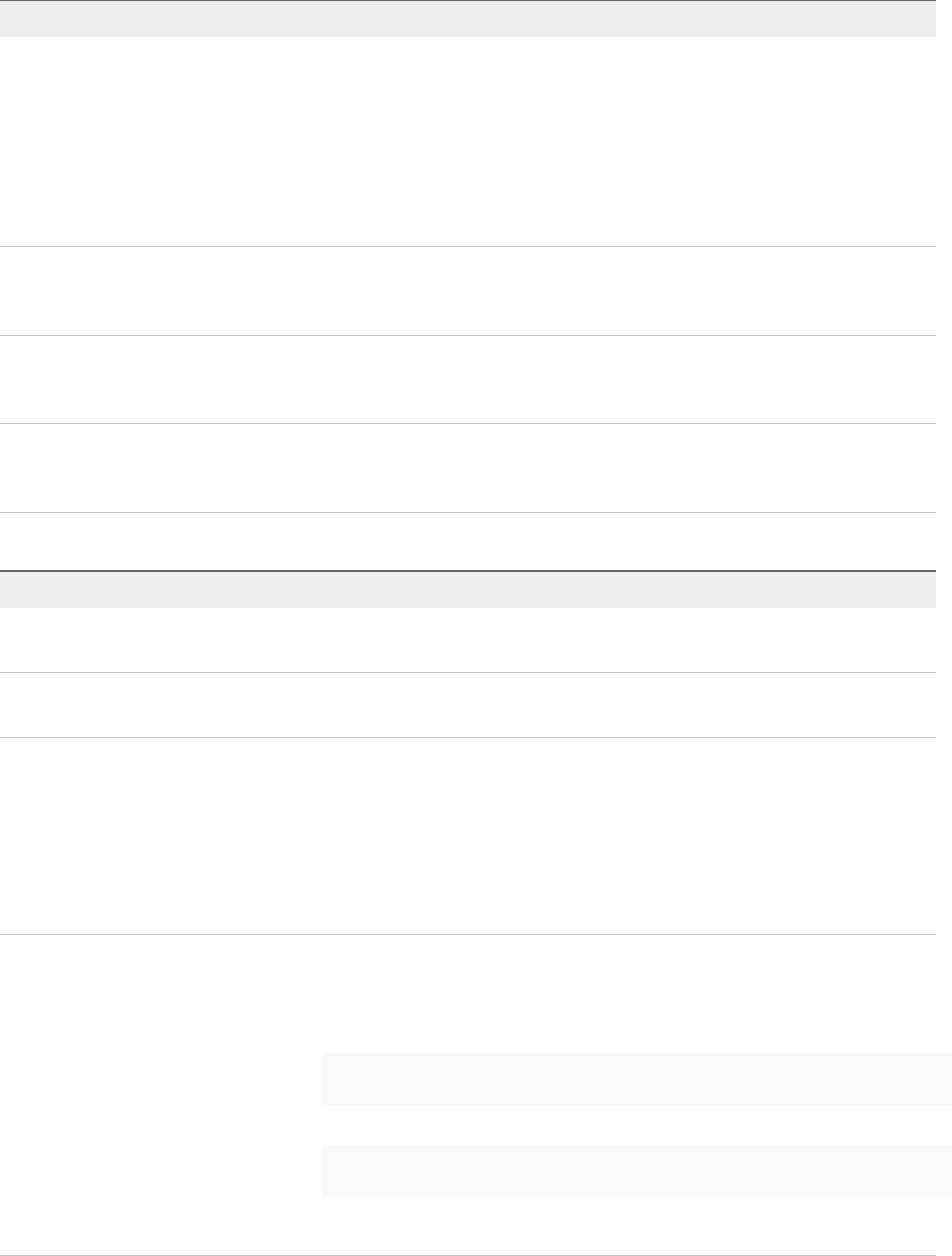This screenshot has height=1256, width=952.
Task: Click the lower light-gray code block
Action: pos(636,1171)
